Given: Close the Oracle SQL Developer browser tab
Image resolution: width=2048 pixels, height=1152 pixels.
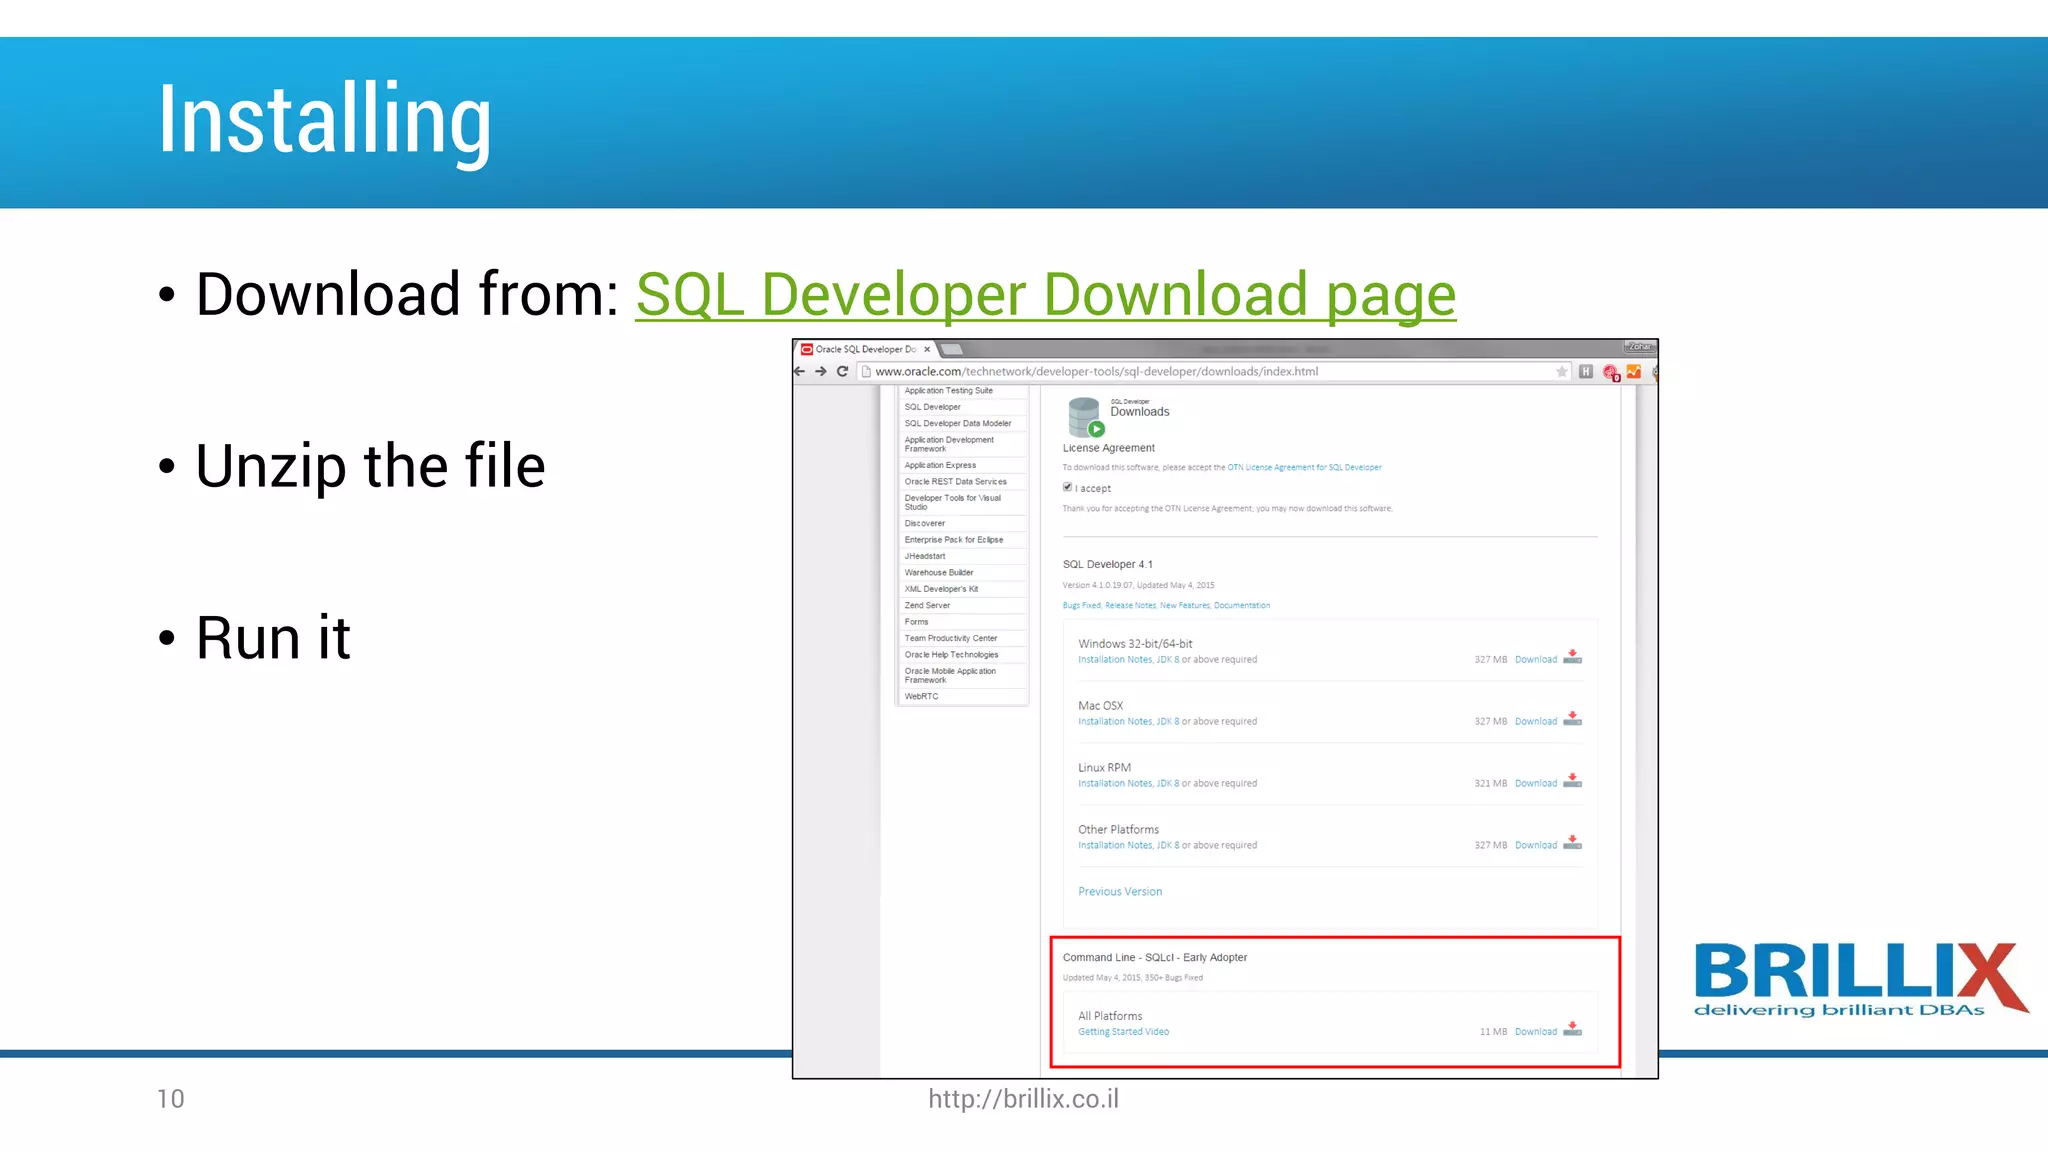Looking at the screenshot, I should point(927,349).
